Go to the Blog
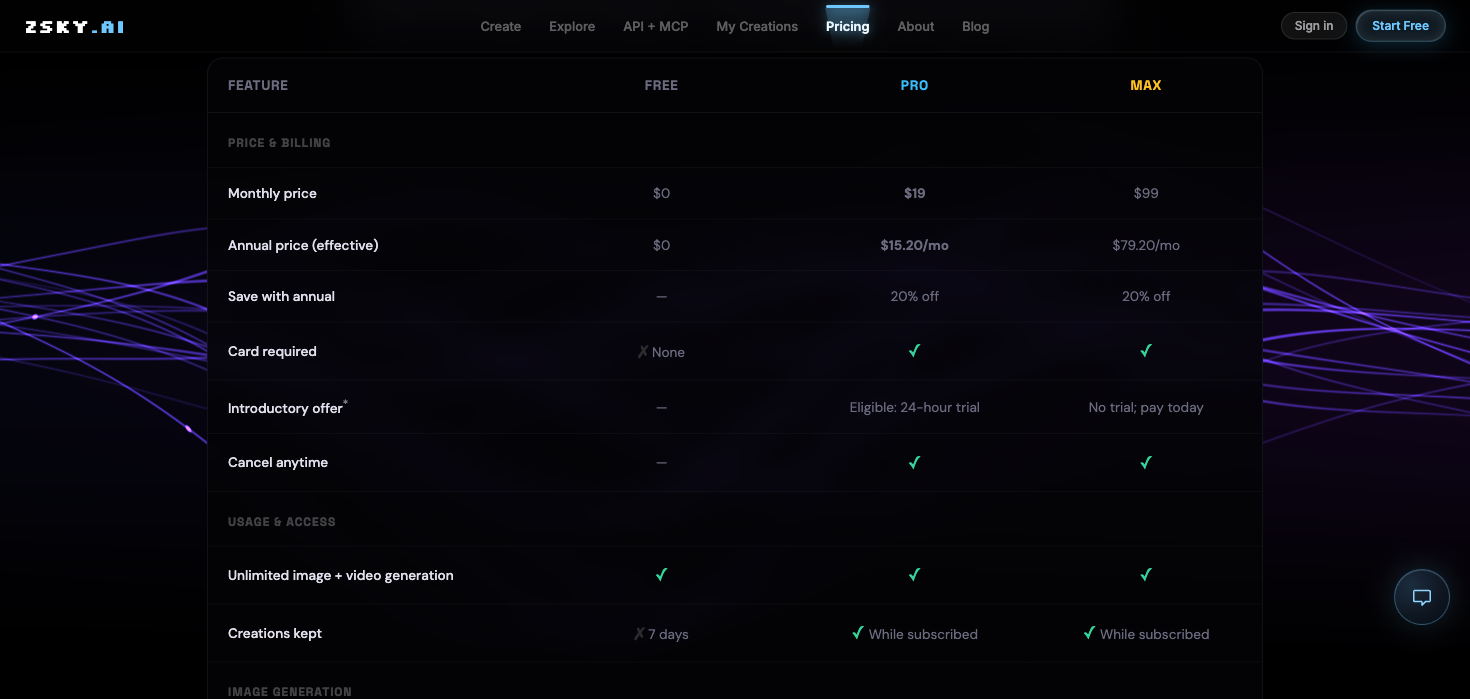Screen dimensions: 1470x699 976,27
